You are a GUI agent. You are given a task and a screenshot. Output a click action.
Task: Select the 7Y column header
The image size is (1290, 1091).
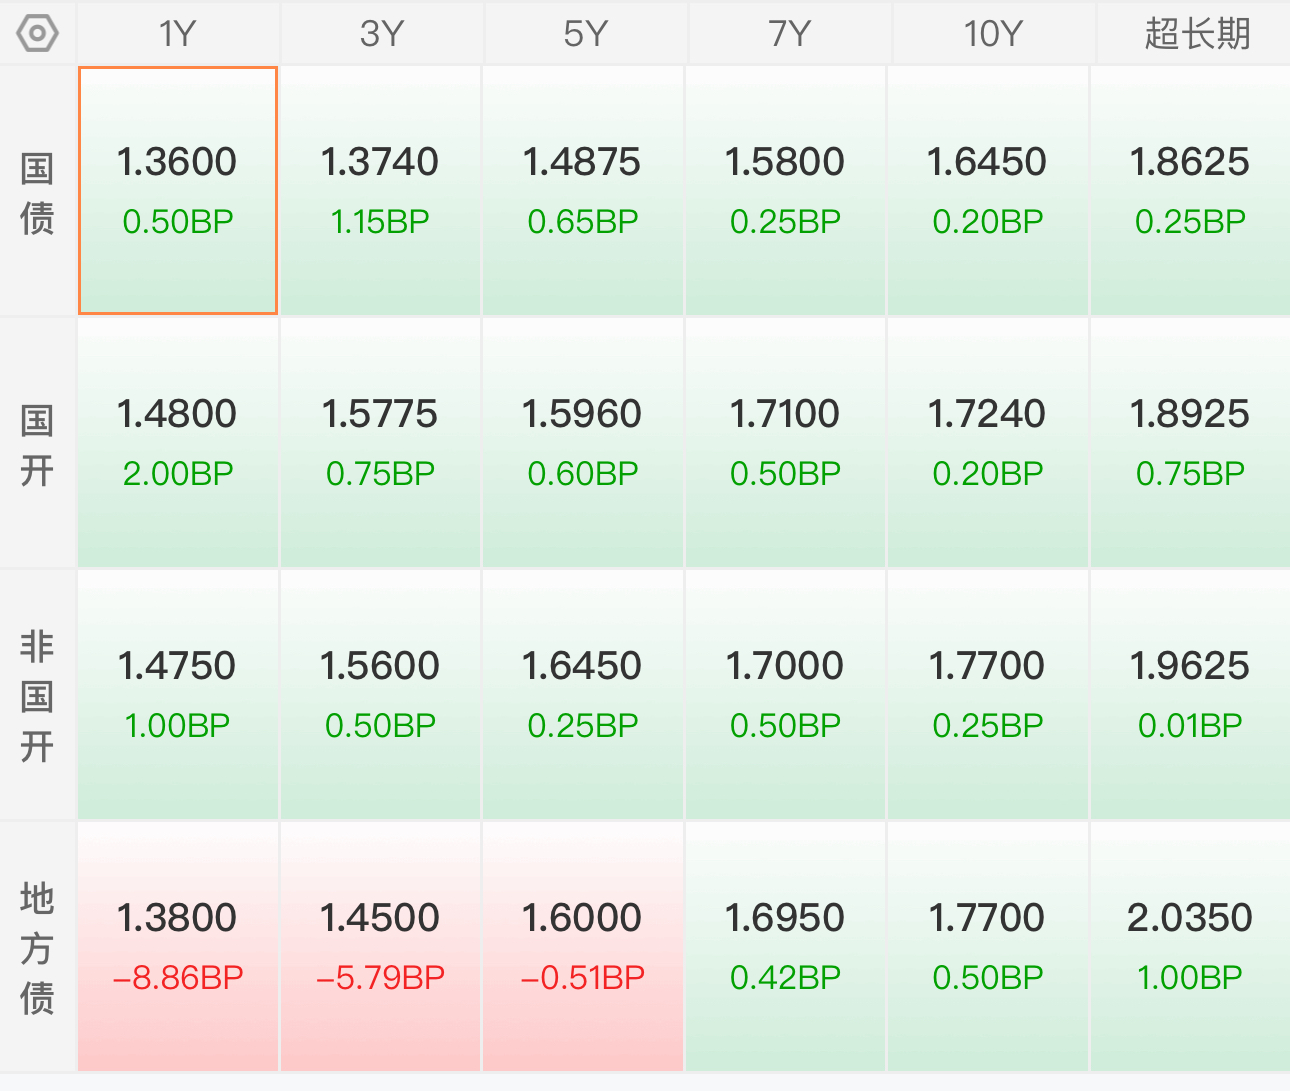(789, 33)
